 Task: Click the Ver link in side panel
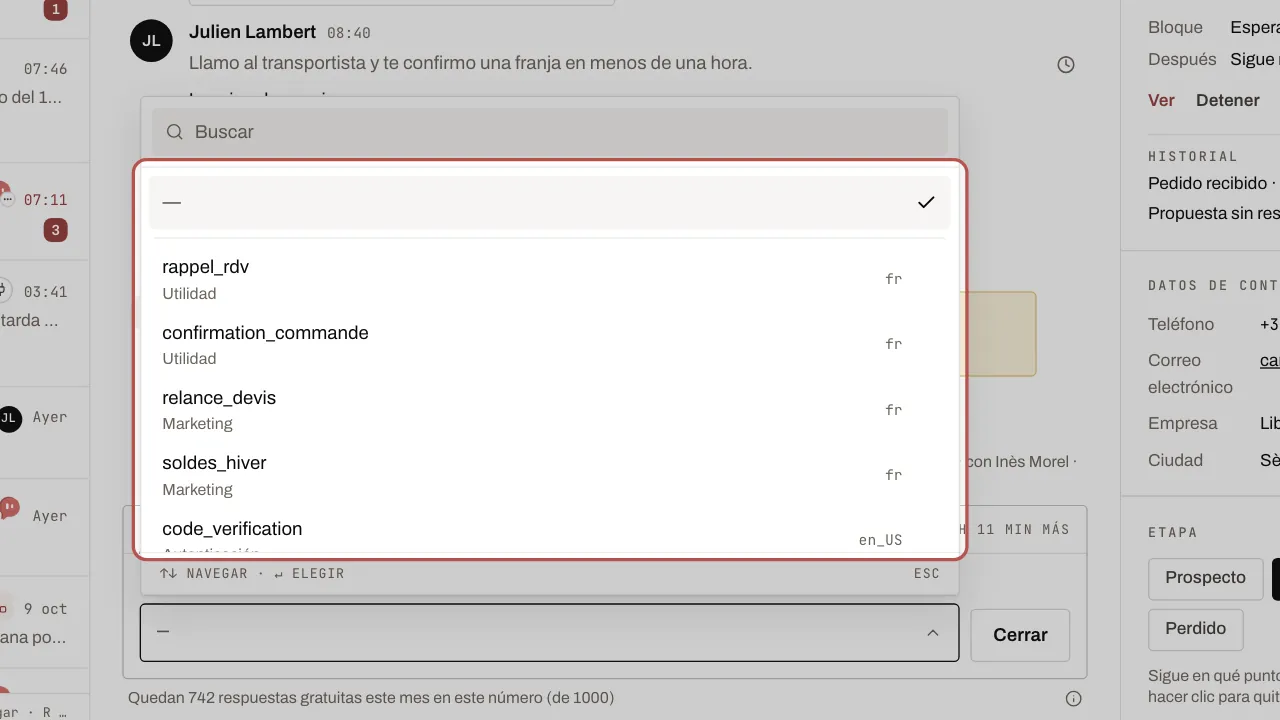click(x=1161, y=100)
